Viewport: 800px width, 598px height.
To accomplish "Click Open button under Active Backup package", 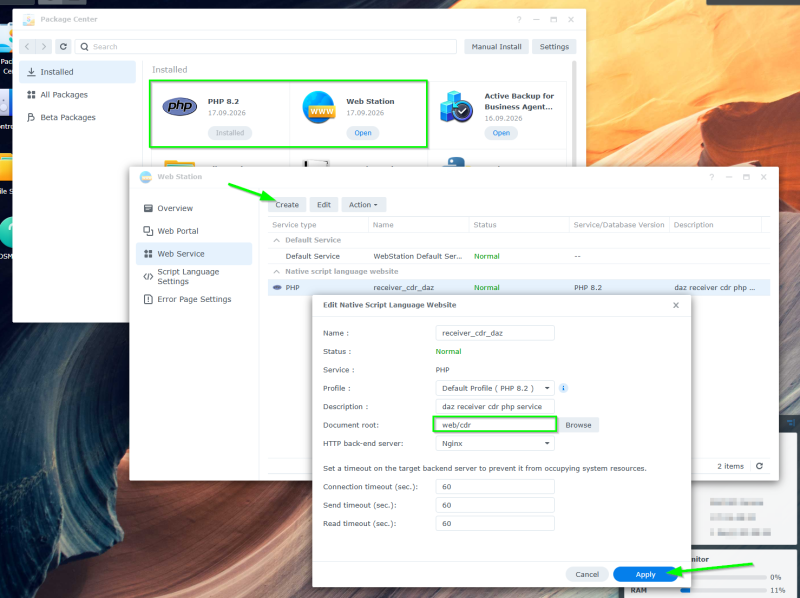I will pos(501,133).
